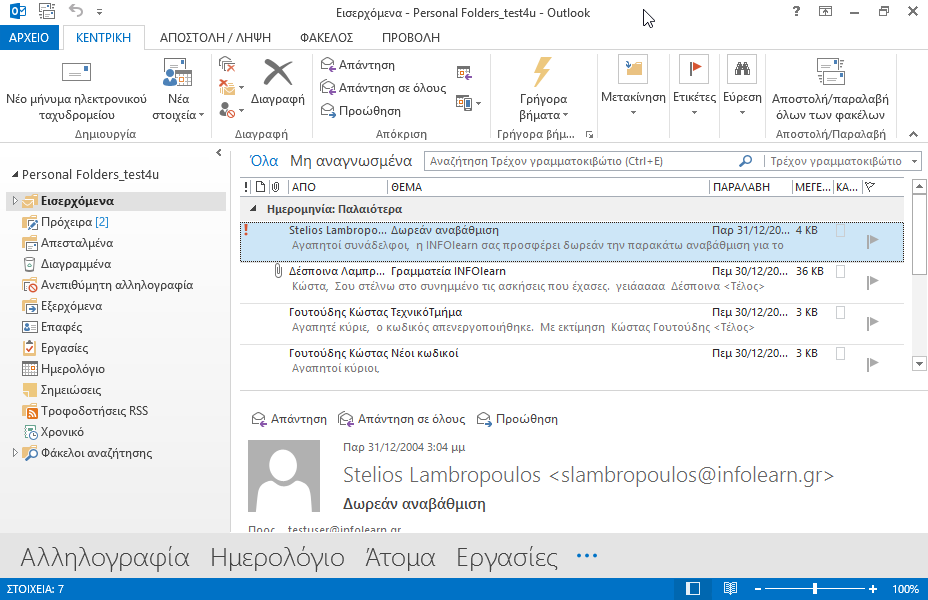Click the flag on Γραμματεία INFOlearn message
This screenshot has width=928, height=600.
tap(872, 282)
